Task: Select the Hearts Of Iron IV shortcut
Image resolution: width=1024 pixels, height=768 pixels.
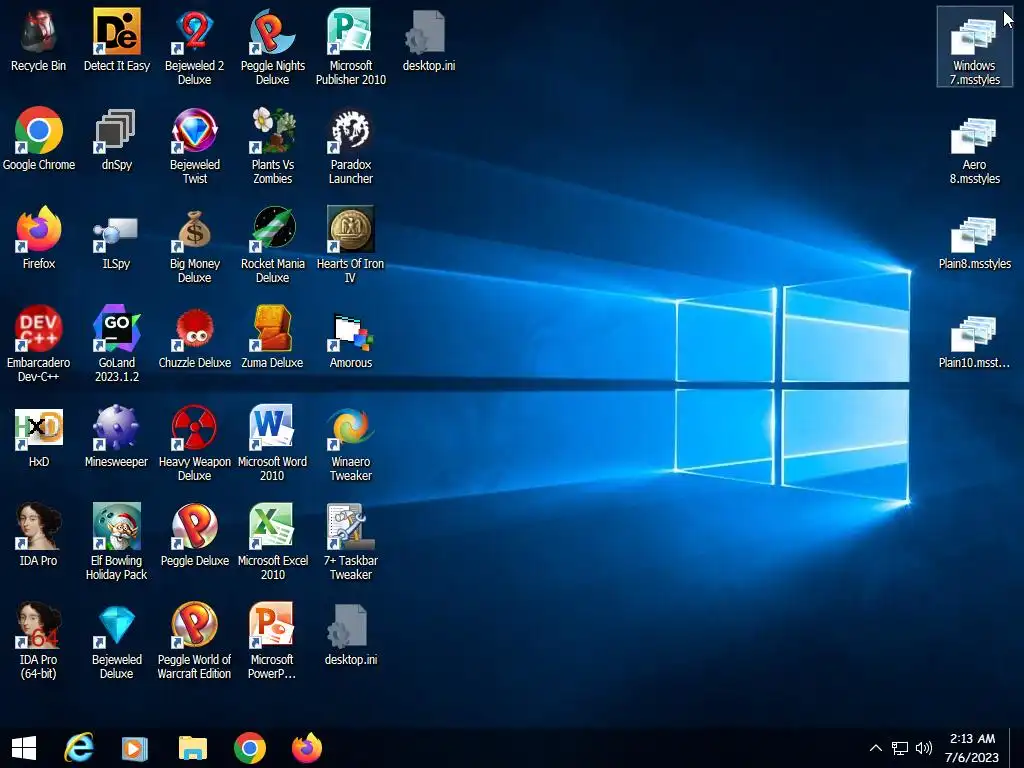Action: 351,246
